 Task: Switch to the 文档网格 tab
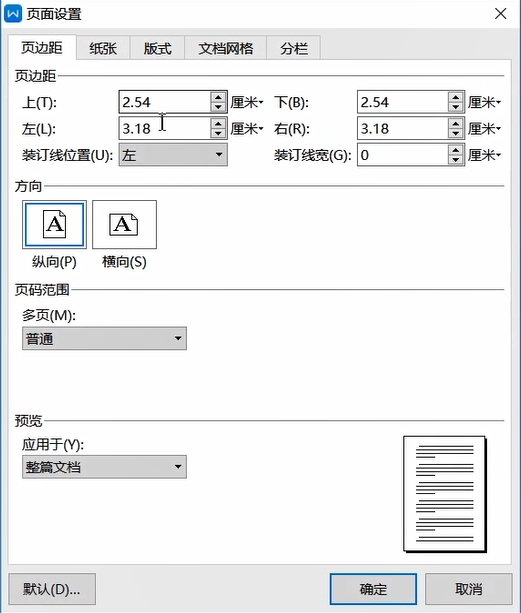point(226,48)
